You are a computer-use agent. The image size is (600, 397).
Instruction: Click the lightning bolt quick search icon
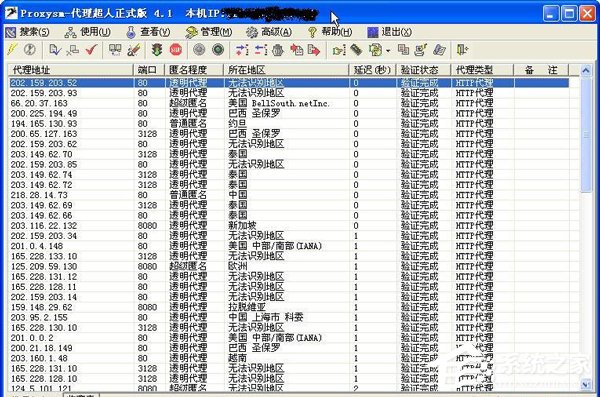pyautogui.click(x=12, y=50)
